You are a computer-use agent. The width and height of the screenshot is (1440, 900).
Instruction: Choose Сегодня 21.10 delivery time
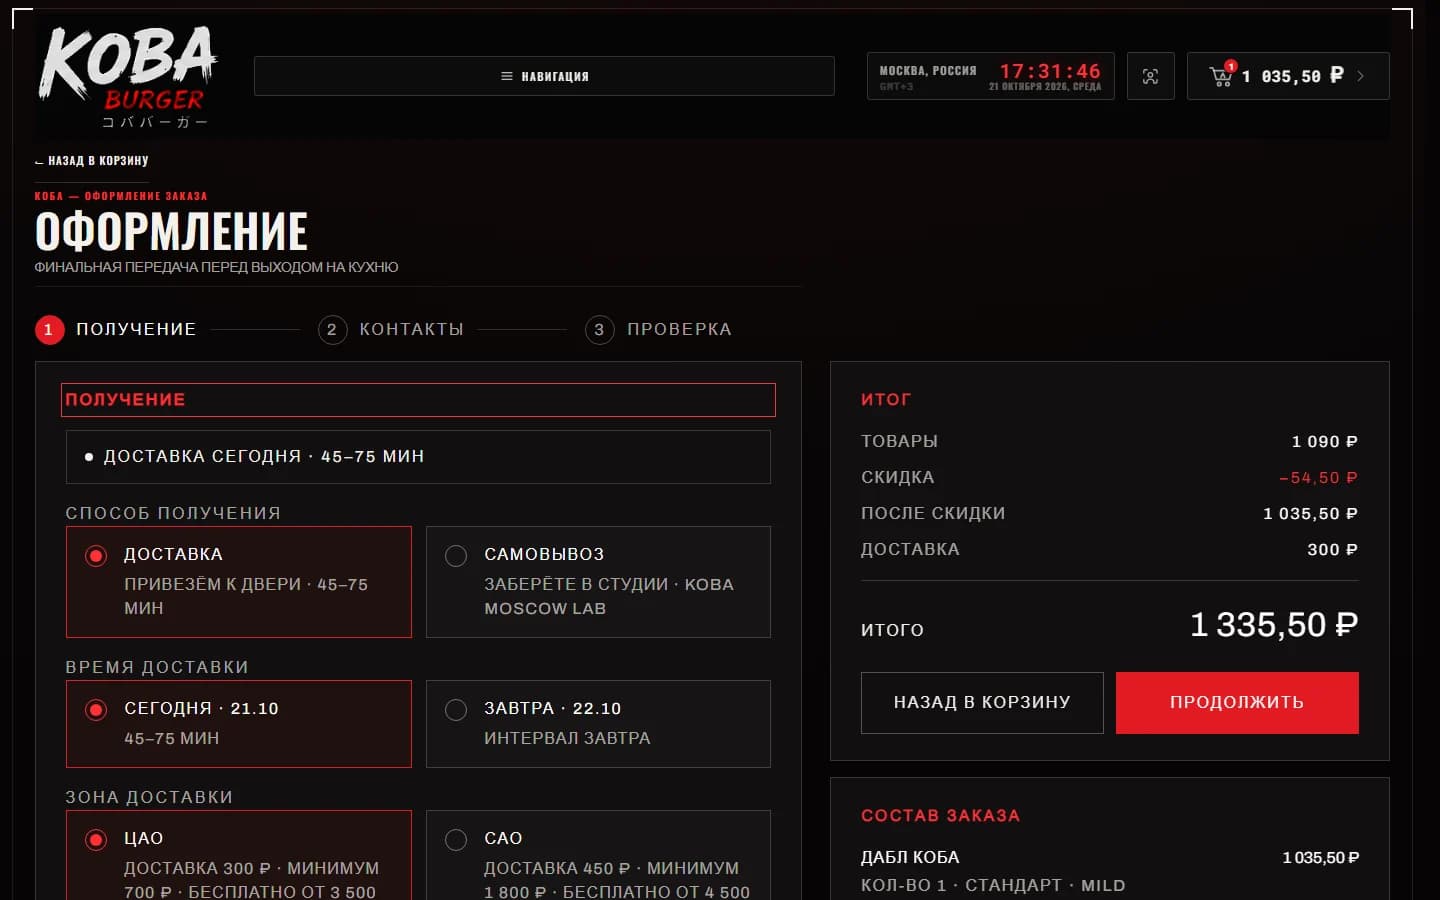coord(239,724)
